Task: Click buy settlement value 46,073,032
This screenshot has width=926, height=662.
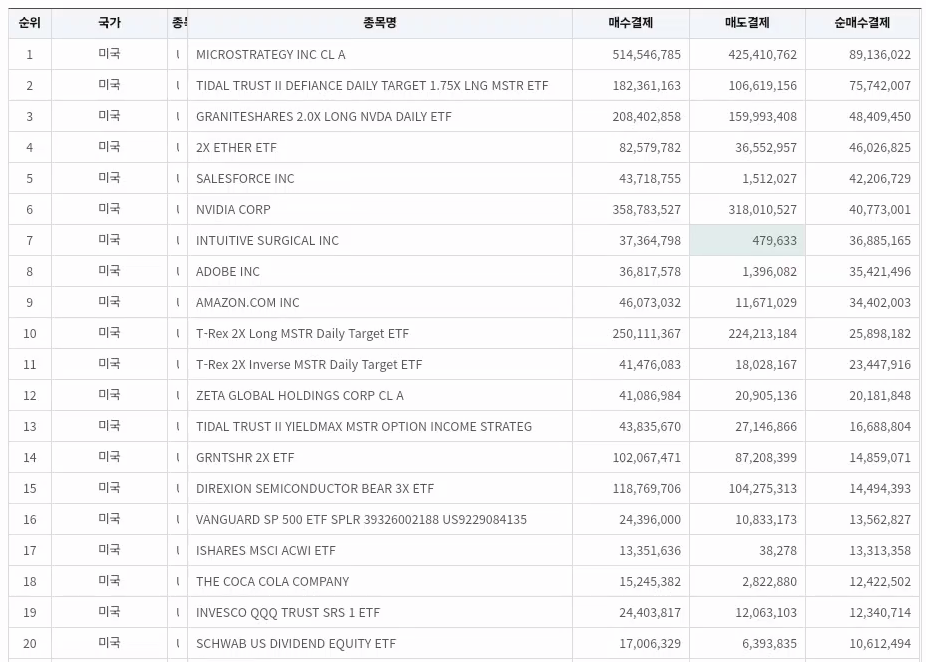Action: tap(650, 303)
